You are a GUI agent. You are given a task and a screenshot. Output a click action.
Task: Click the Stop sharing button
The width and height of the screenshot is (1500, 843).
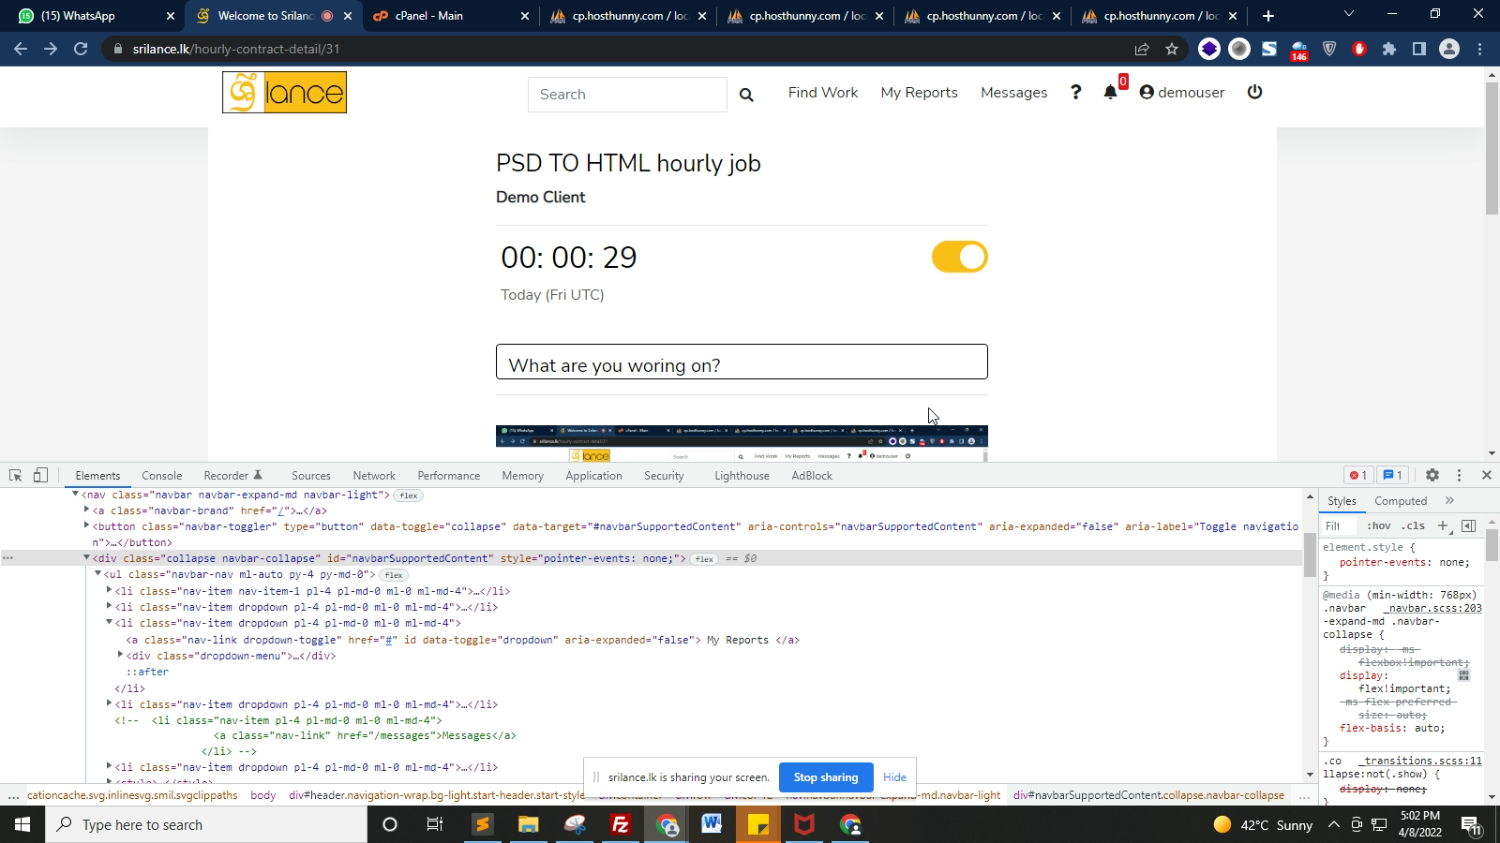point(825,777)
